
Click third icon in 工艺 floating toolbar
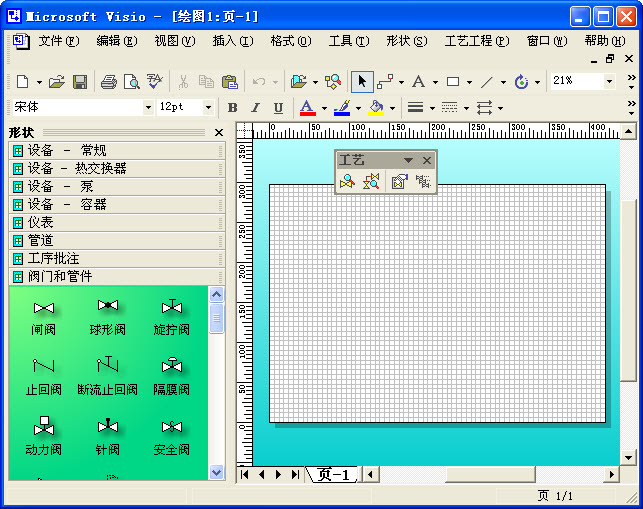(x=400, y=181)
